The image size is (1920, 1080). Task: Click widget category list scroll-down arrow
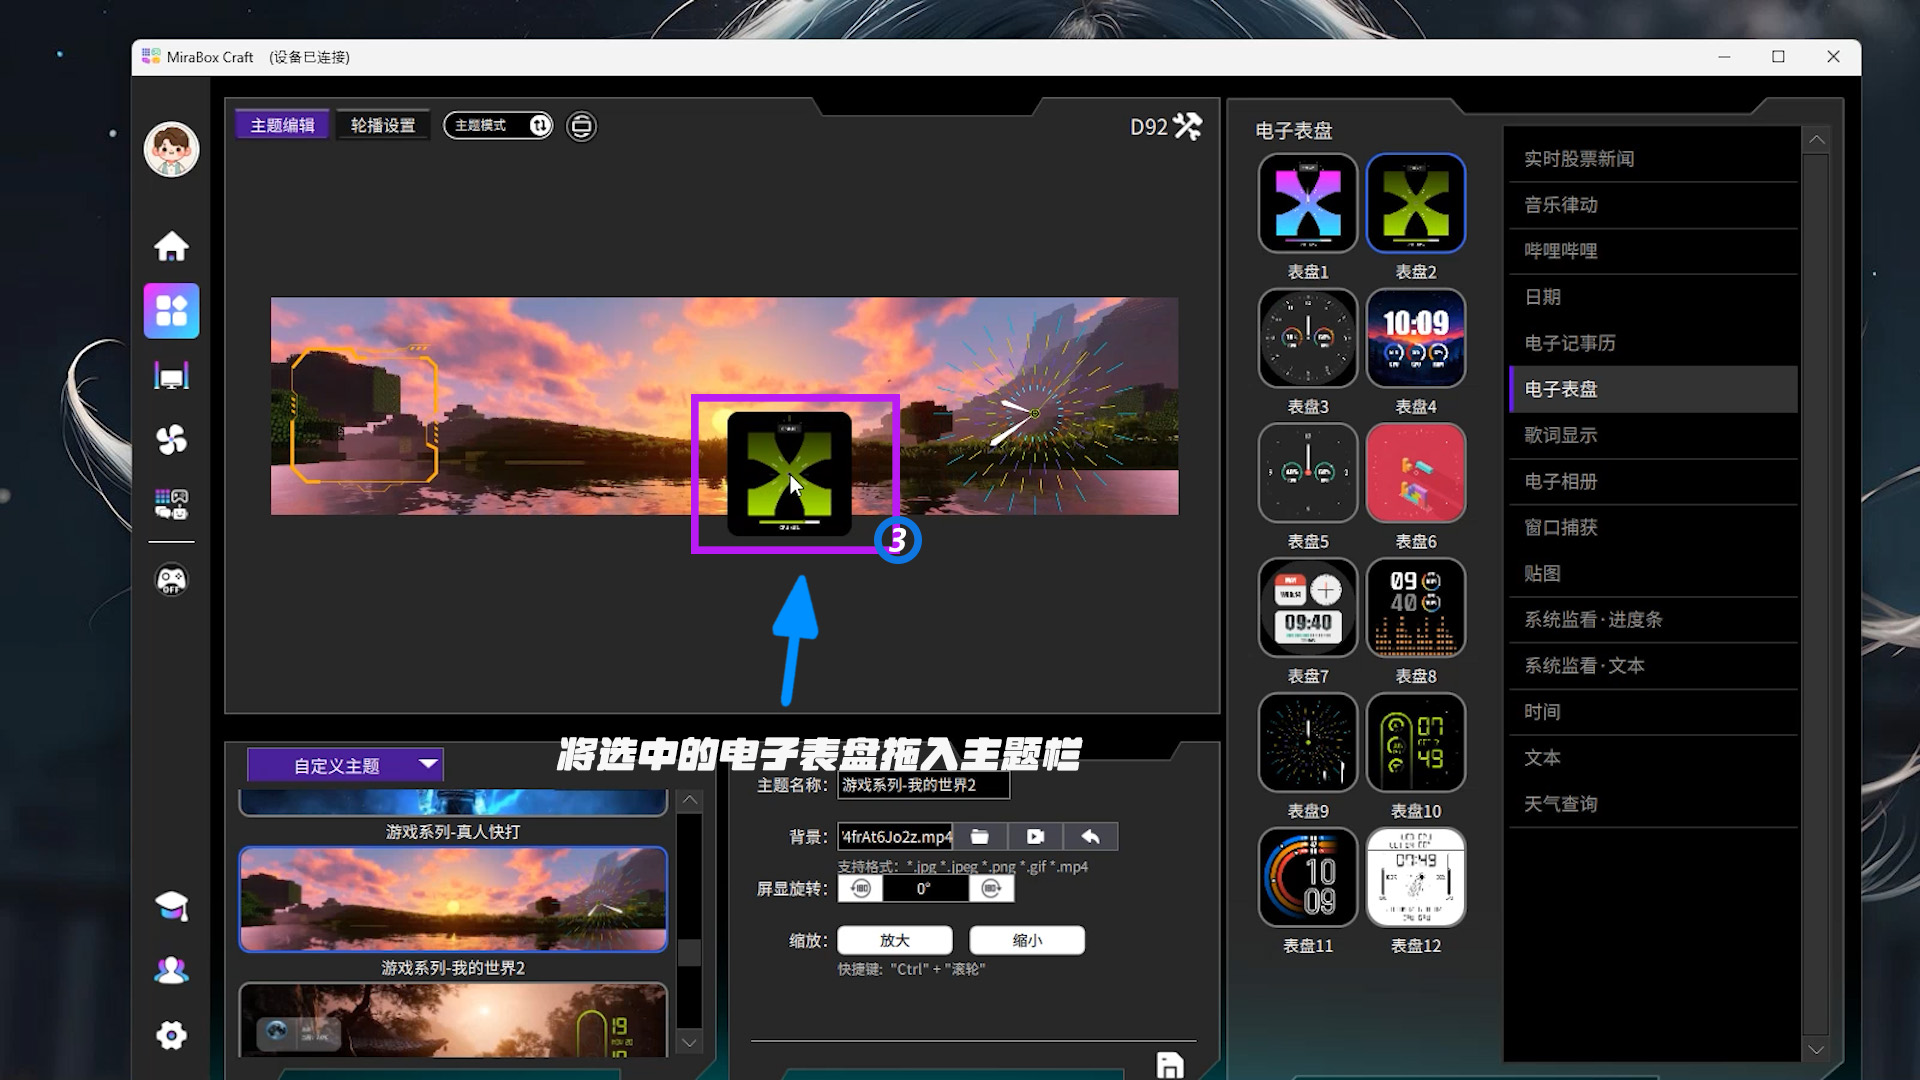tap(1816, 1049)
